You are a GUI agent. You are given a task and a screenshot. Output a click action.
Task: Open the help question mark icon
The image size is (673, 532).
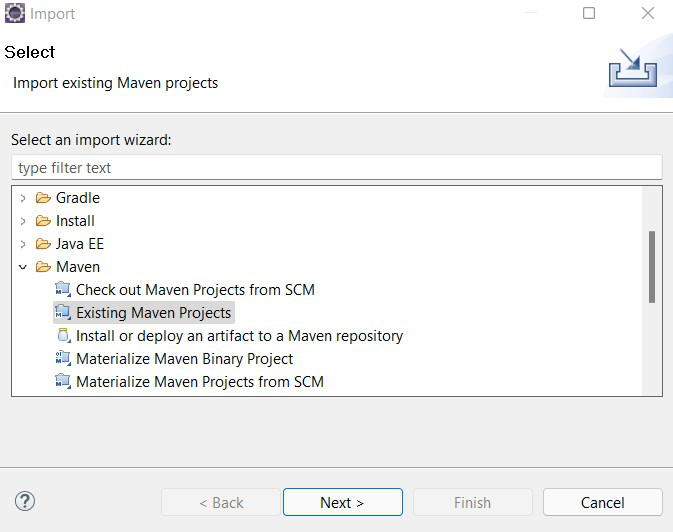coord(26,501)
